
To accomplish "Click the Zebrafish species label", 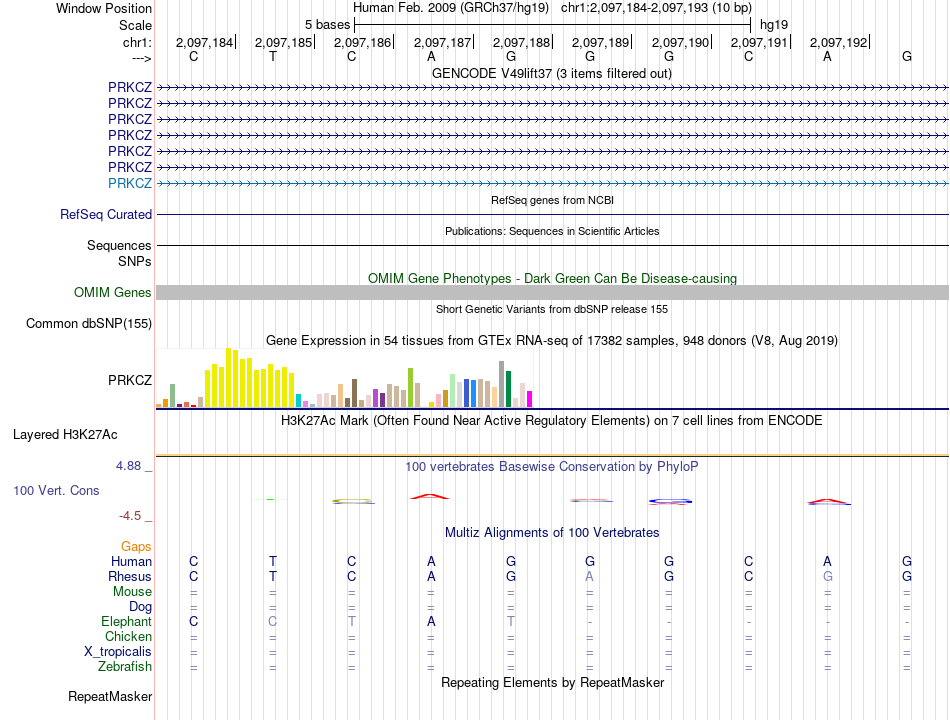I will coord(125,667).
